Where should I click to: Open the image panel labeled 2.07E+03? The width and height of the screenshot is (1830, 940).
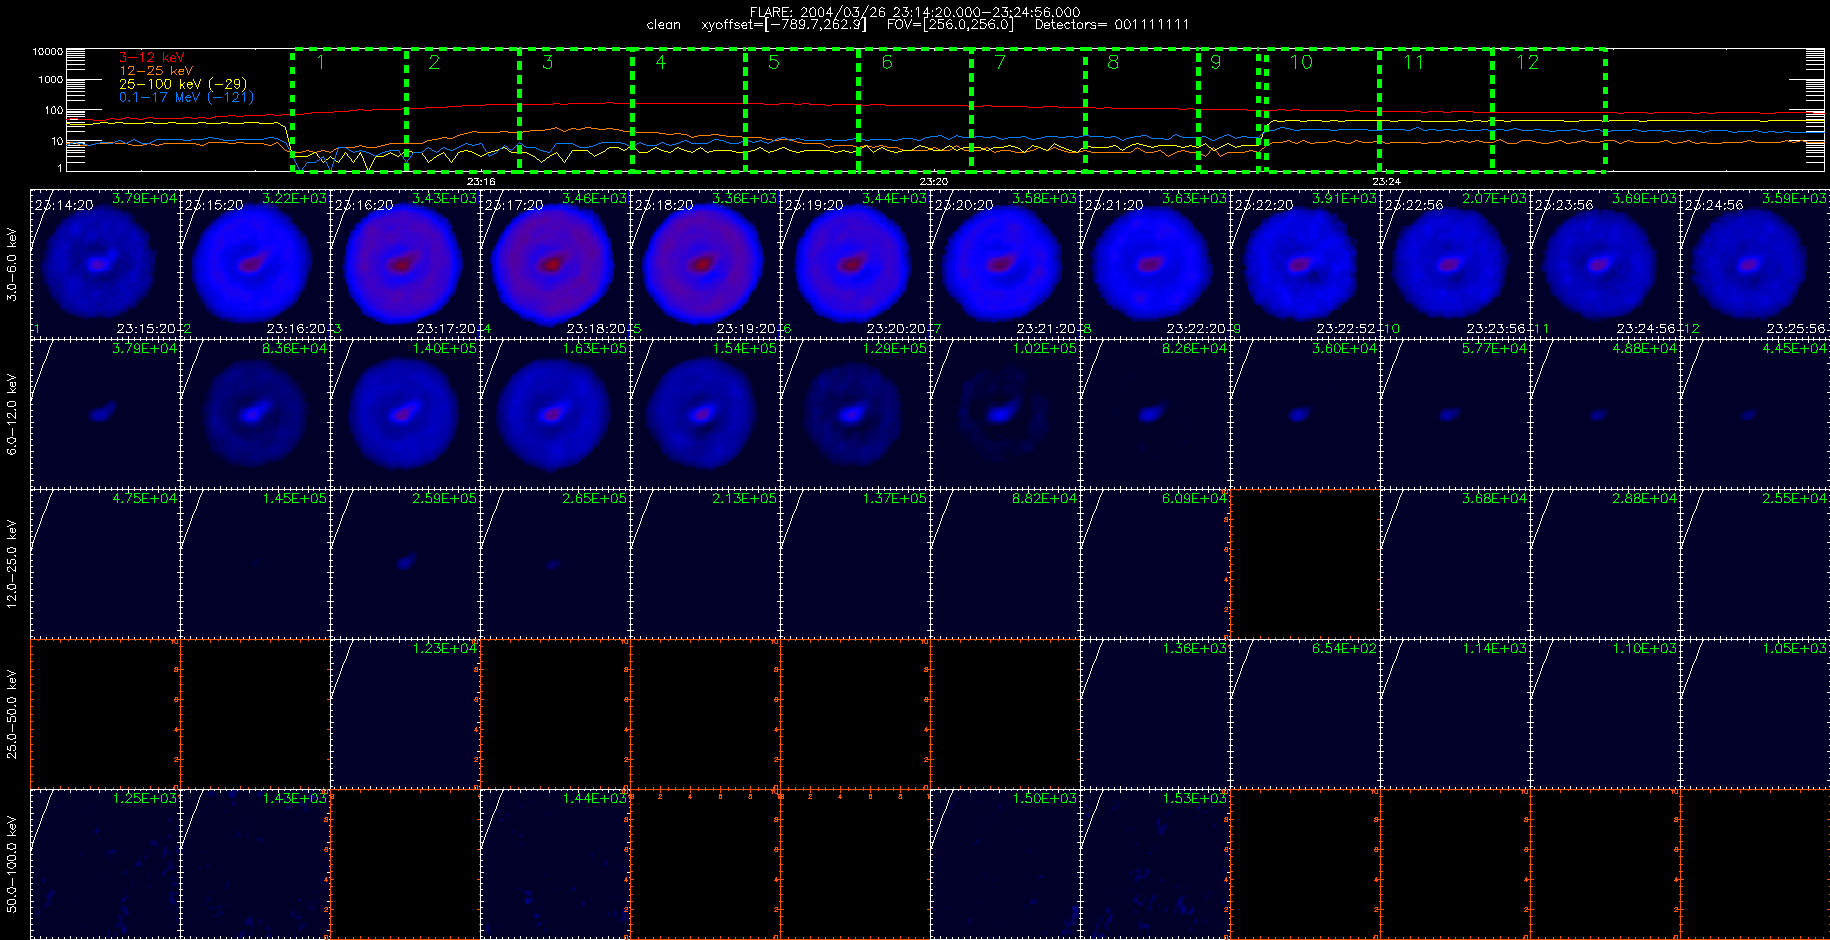1455,264
